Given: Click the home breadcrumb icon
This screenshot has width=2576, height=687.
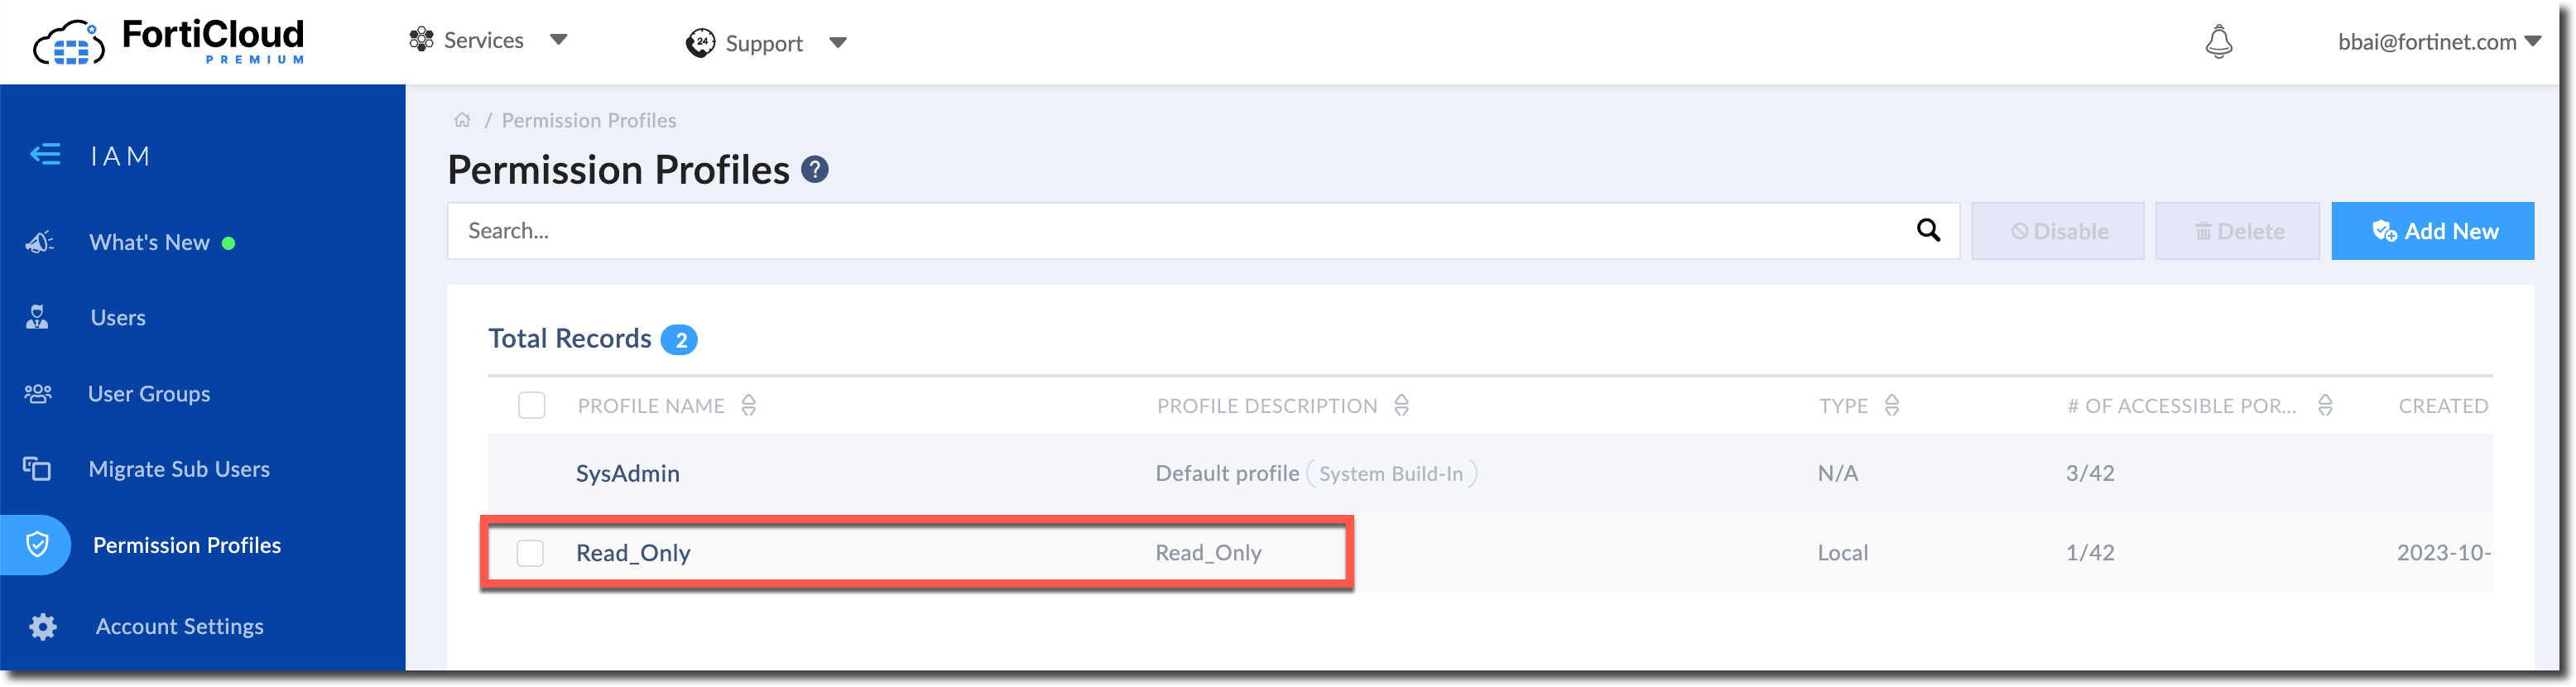Looking at the screenshot, I should [x=462, y=120].
